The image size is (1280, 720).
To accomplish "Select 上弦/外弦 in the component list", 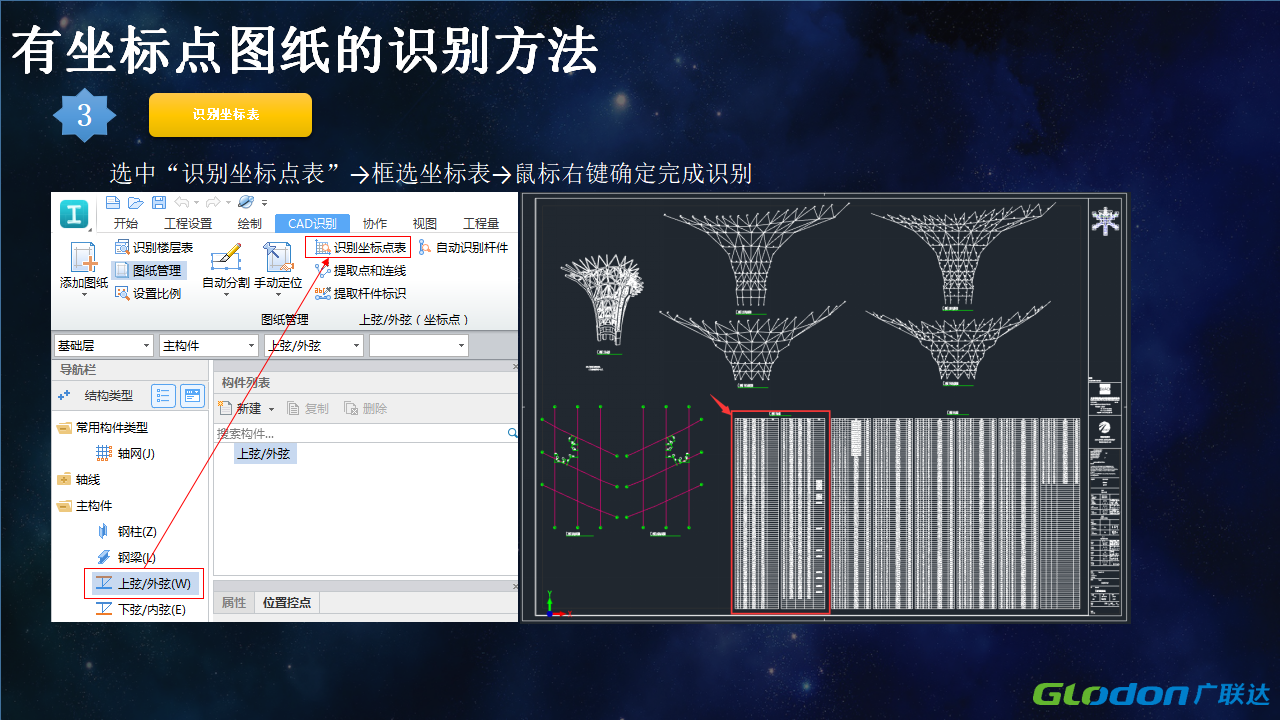I will tap(264, 453).
